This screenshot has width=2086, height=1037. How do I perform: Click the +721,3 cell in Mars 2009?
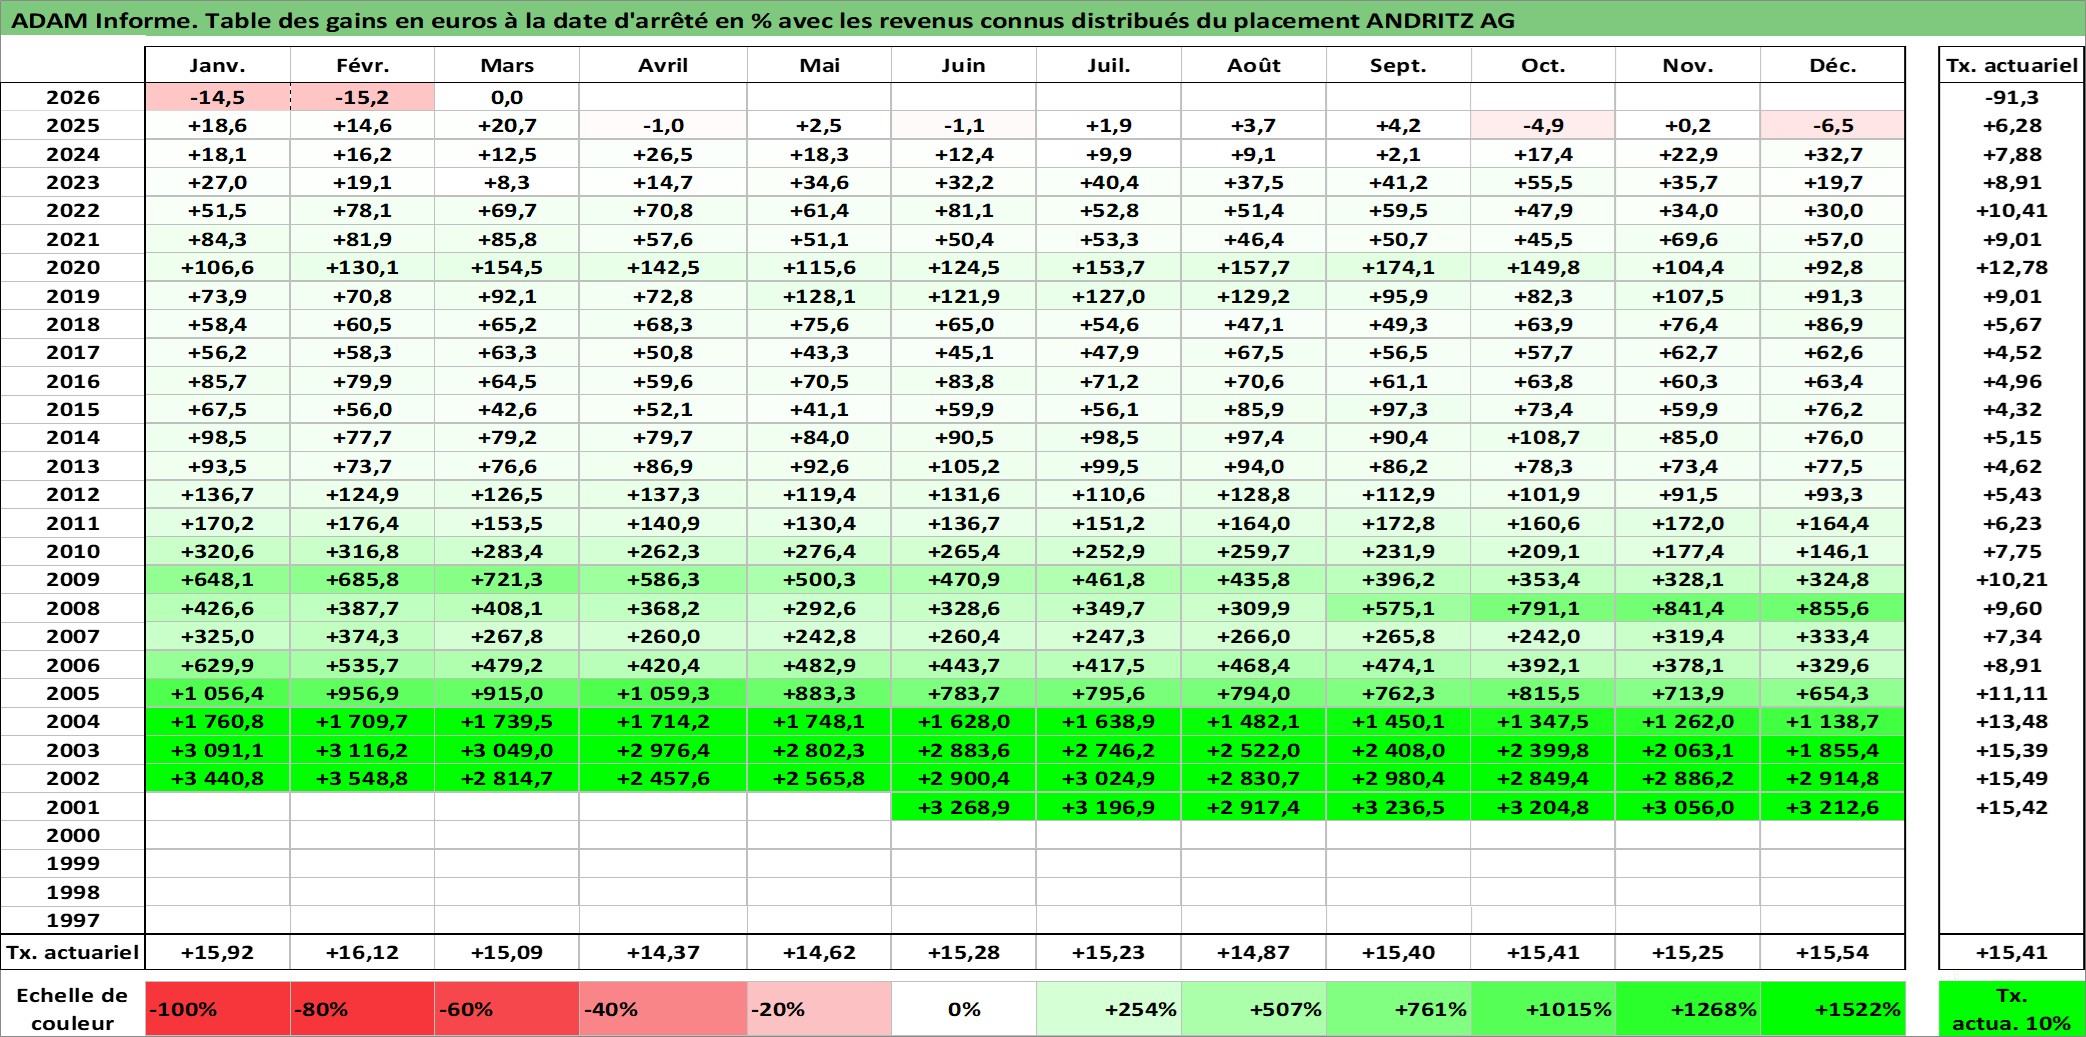pyautogui.click(x=507, y=579)
